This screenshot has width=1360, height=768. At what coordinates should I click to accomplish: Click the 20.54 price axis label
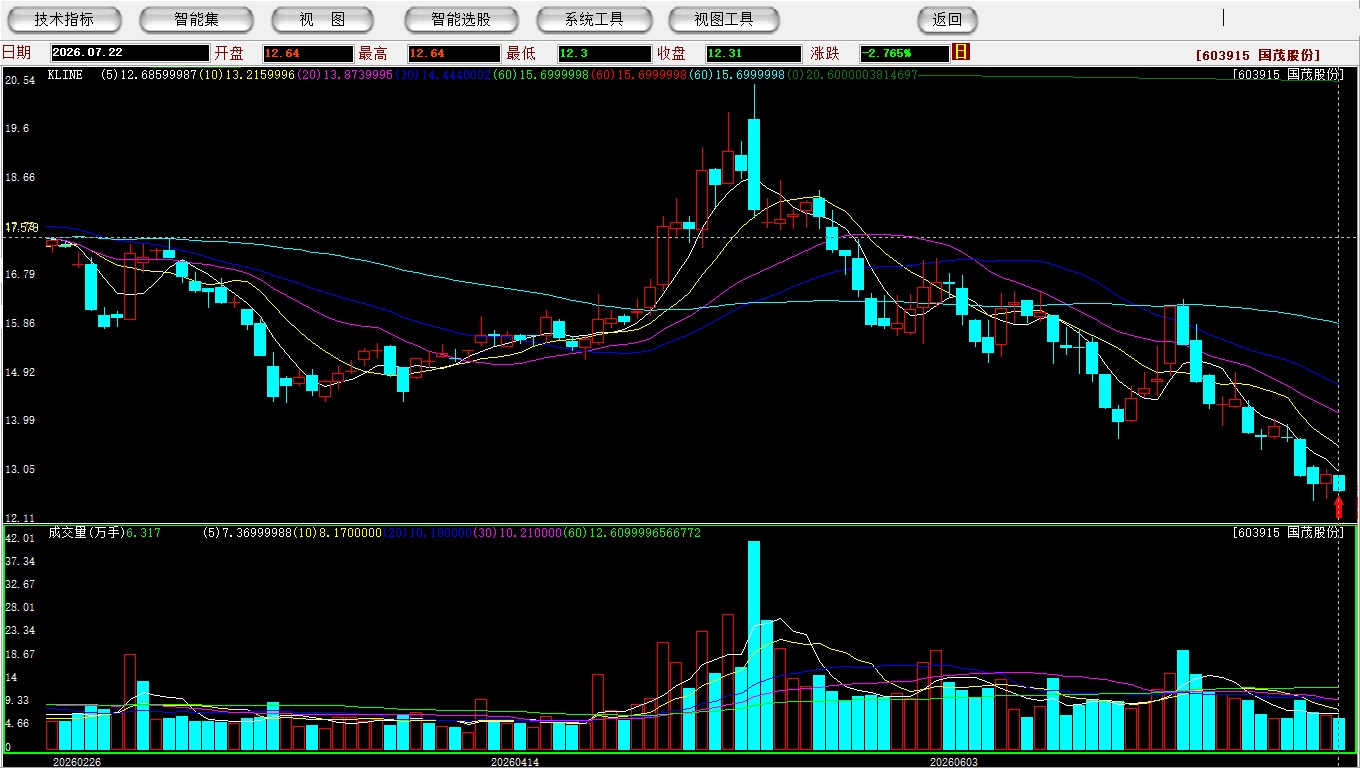click(x=20, y=80)
